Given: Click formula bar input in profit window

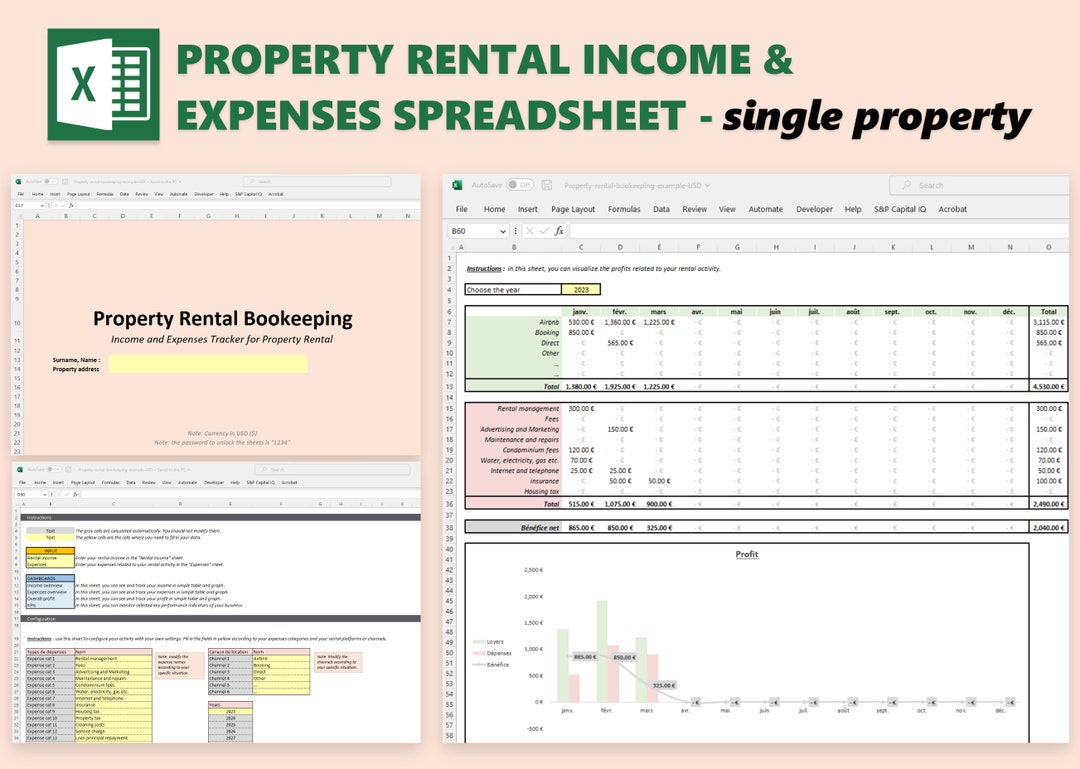Looking at the screenshot, I should 819,231.
